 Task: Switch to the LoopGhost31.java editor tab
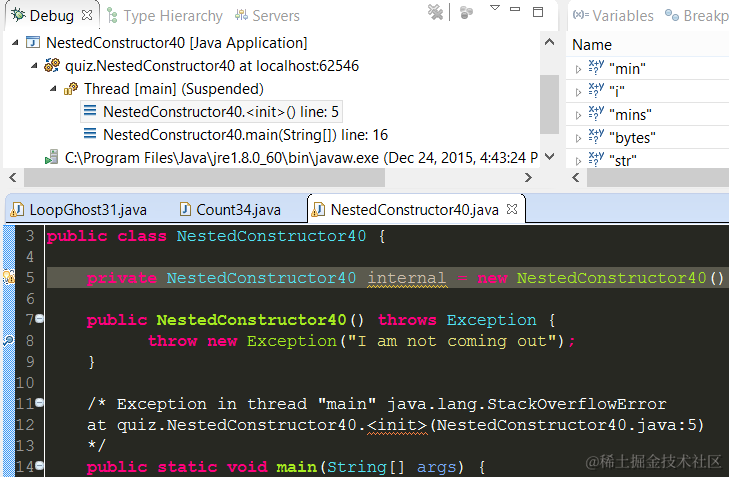(79, 210)
